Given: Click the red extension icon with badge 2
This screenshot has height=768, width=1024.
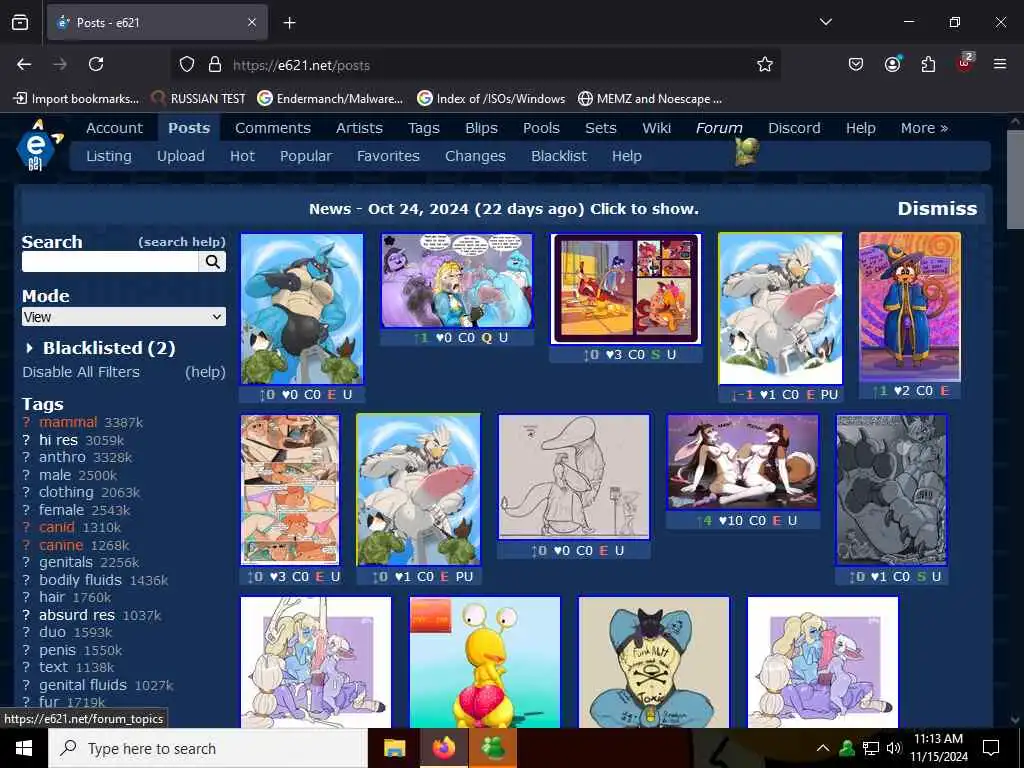Looking at the screenshot, I should [965, 63].
